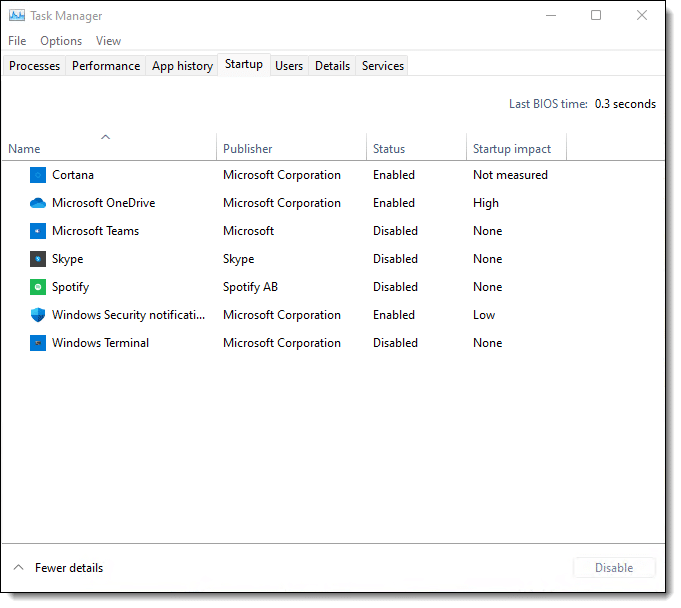Switch to the Details tab

333,66
